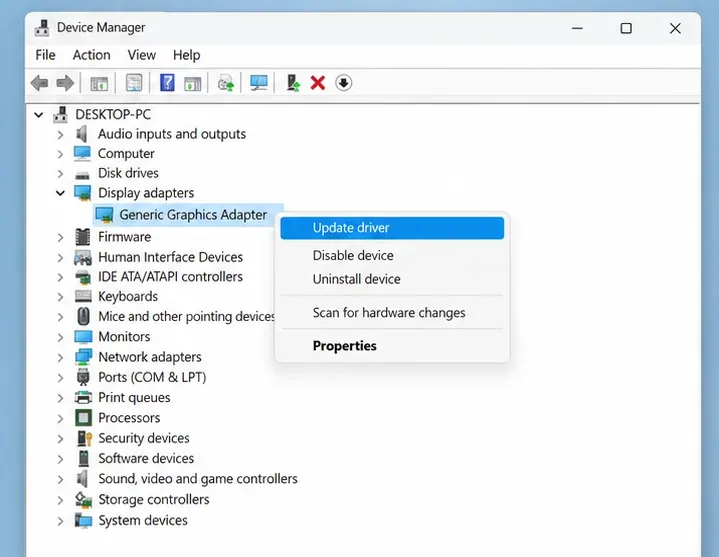Click the Back arrow toolbar icon
The width and height of the screenshot is (719, 557).
pos(39,83)
